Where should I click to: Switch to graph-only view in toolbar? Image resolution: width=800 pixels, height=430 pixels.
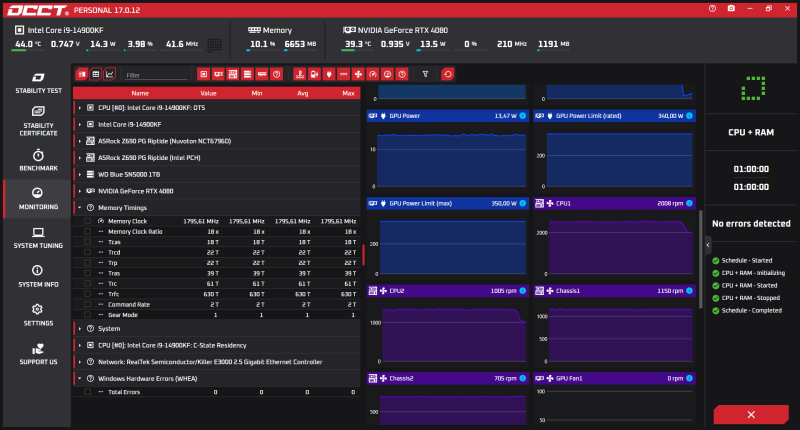pos(110,74)
